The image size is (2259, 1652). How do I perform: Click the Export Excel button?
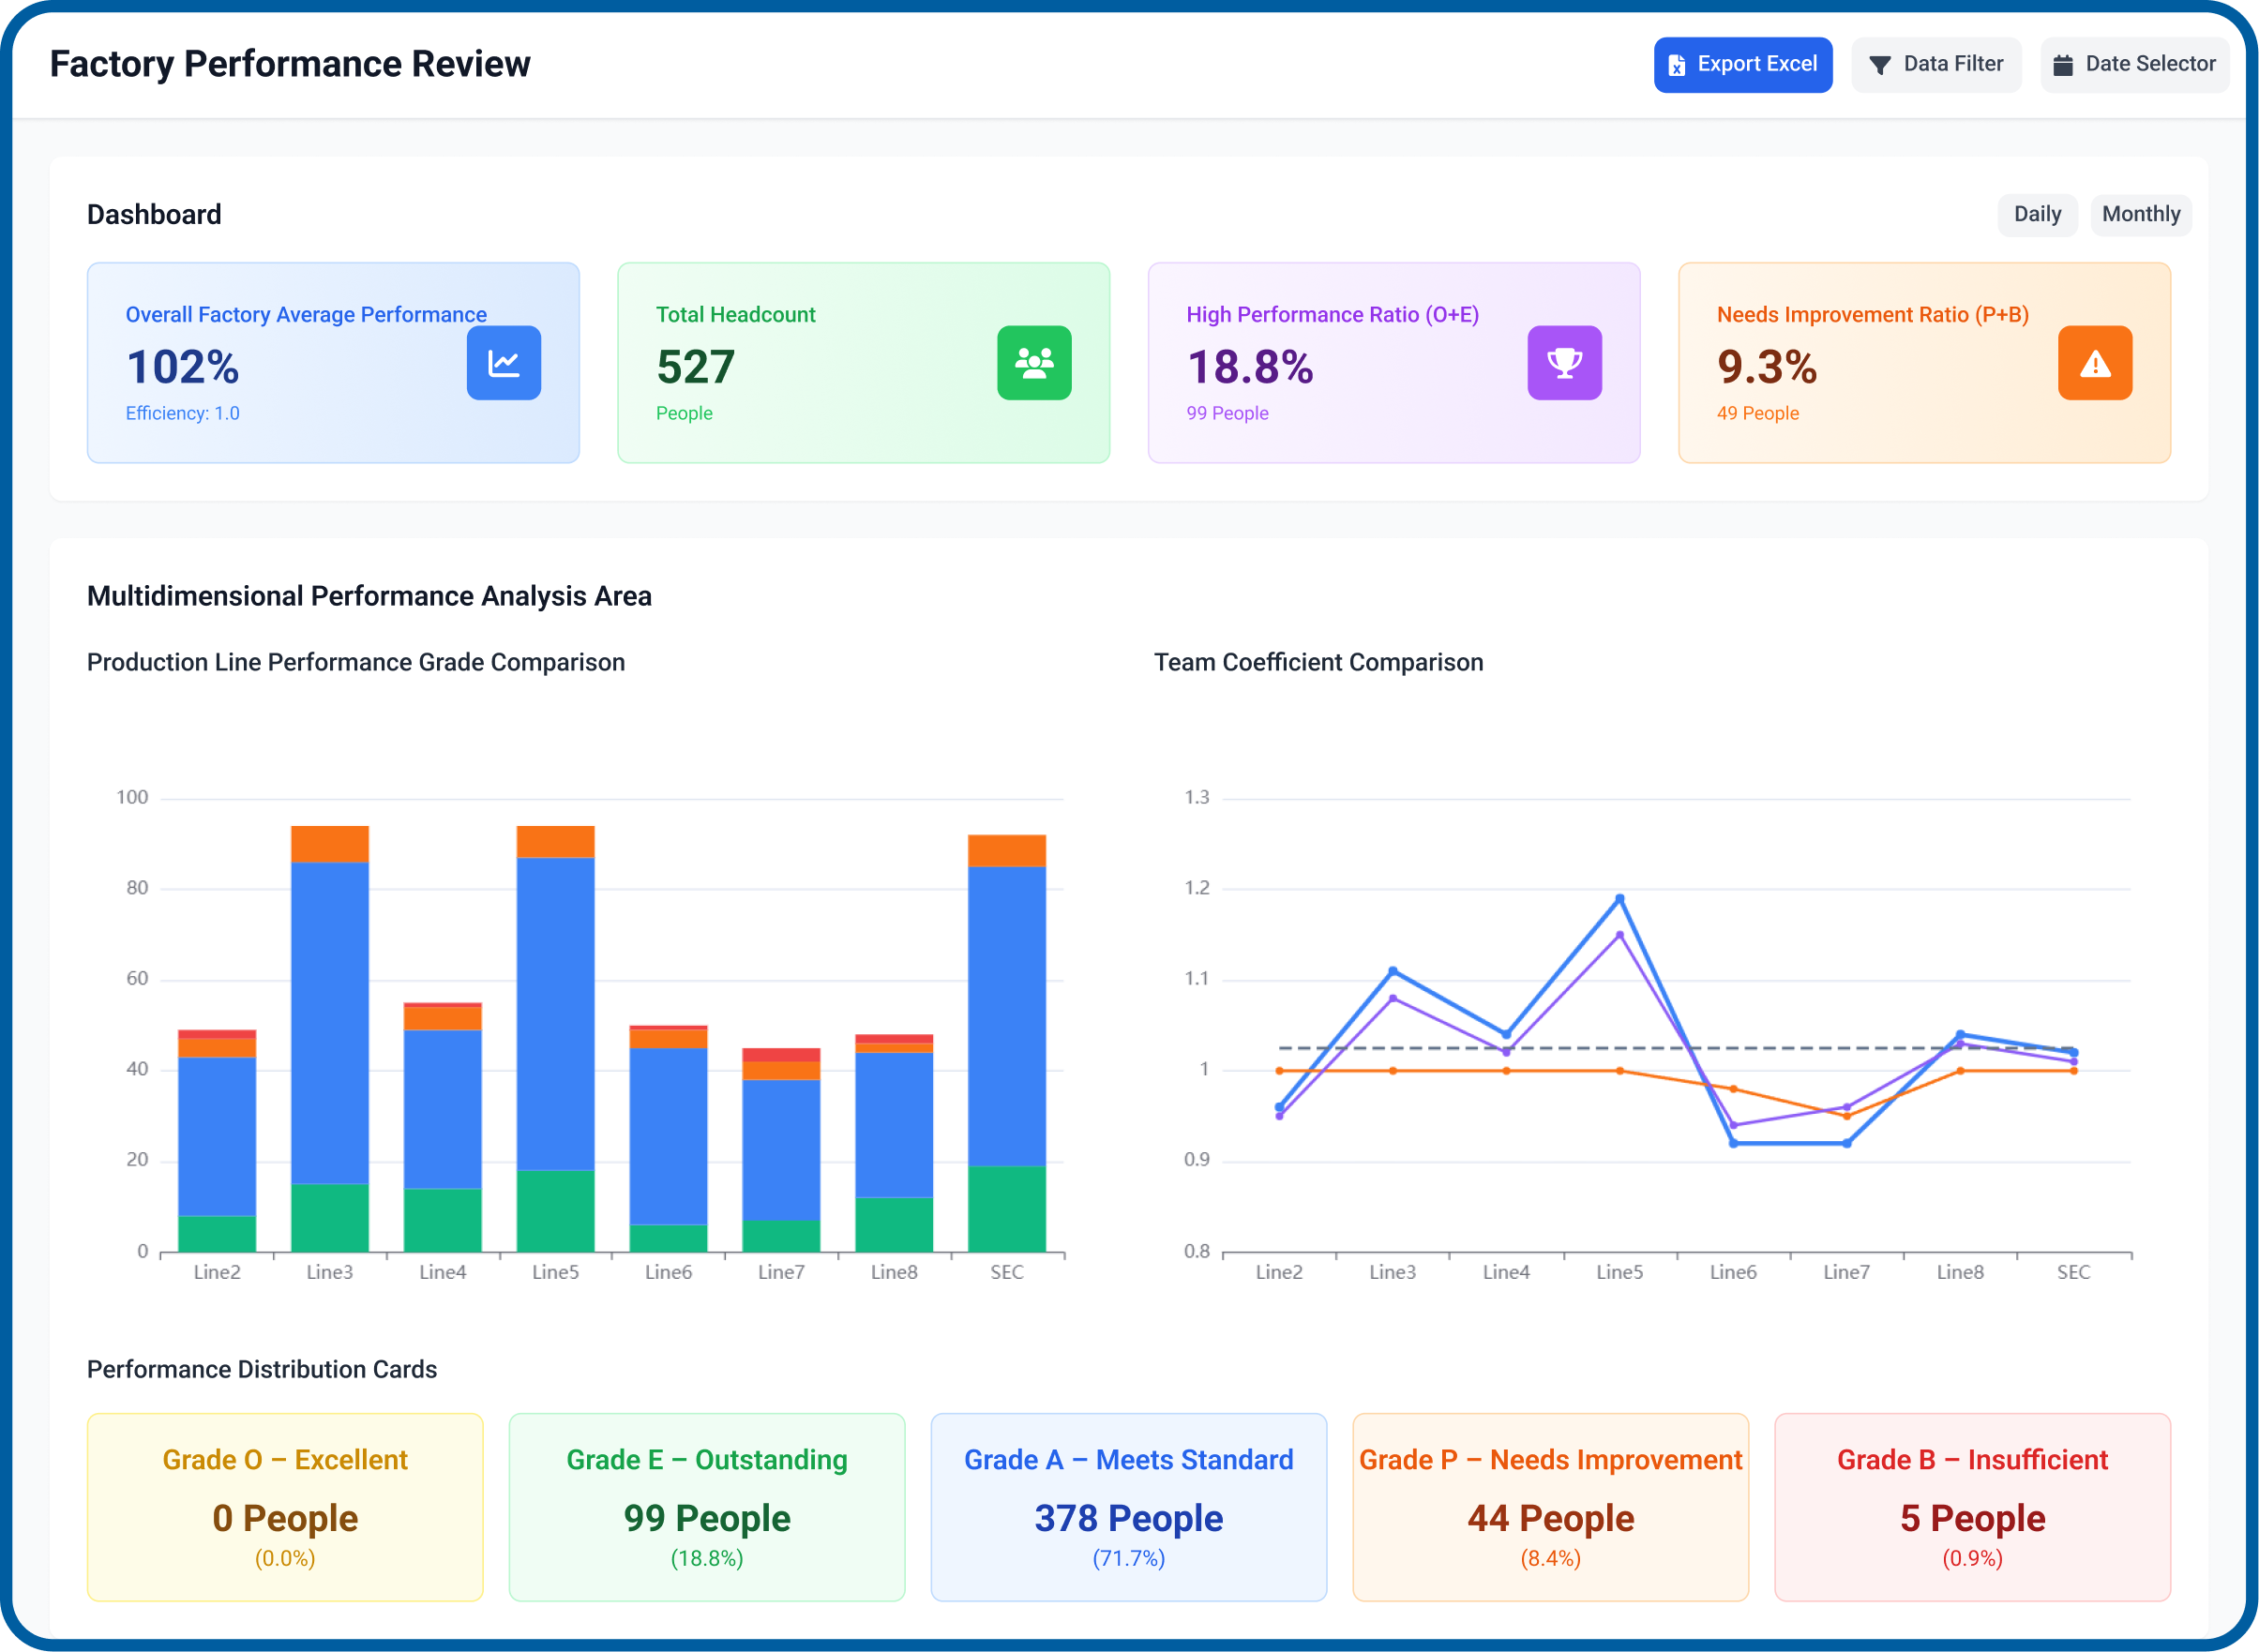tap(1743, 64)
